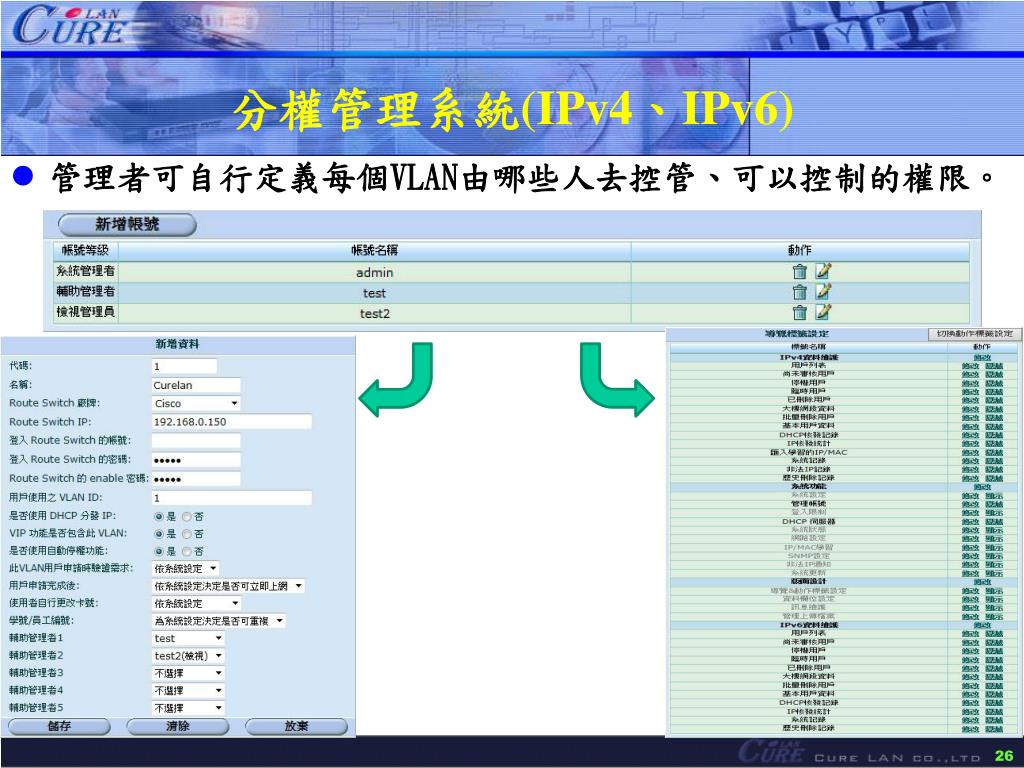Open 輔助管理者2 dropdown showing test2(檢視)

(x=188, y=656)
